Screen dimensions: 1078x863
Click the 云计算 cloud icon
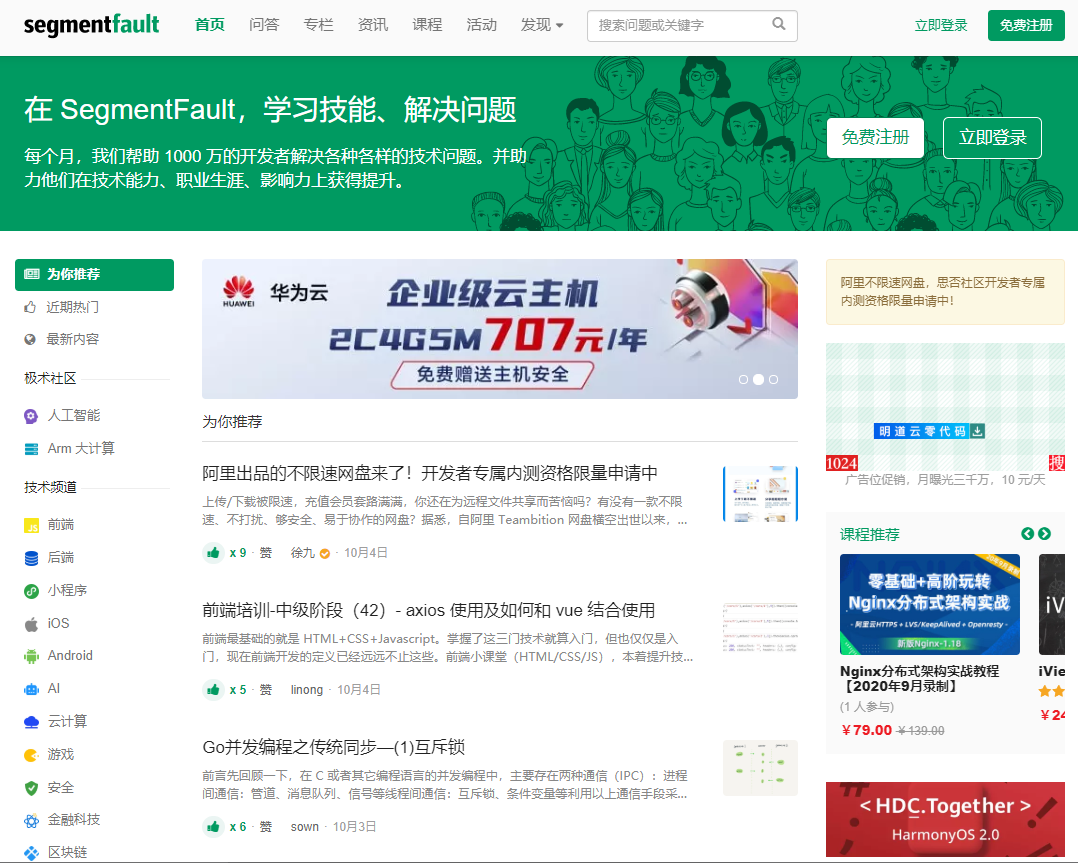32,722
